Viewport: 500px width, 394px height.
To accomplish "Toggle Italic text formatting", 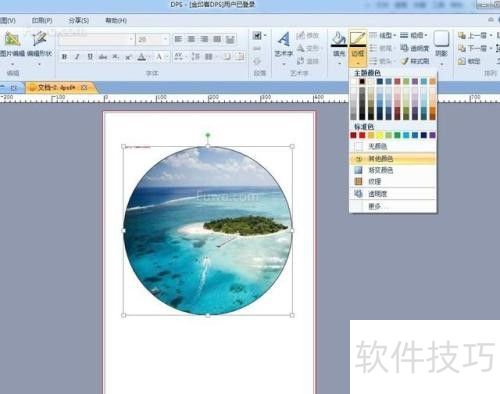I will pos(77,57).
